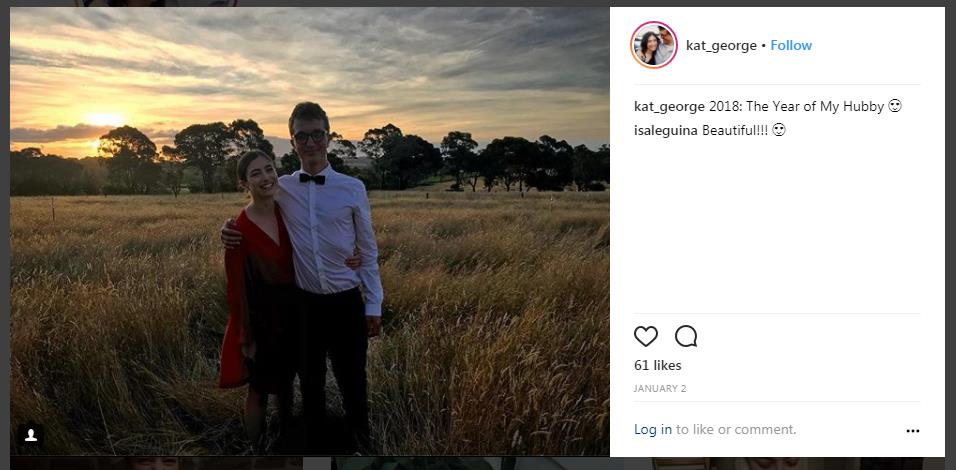This screenshot has width=956, height=470.
Task: Follow kat_george
Action: tap(791, 45)
